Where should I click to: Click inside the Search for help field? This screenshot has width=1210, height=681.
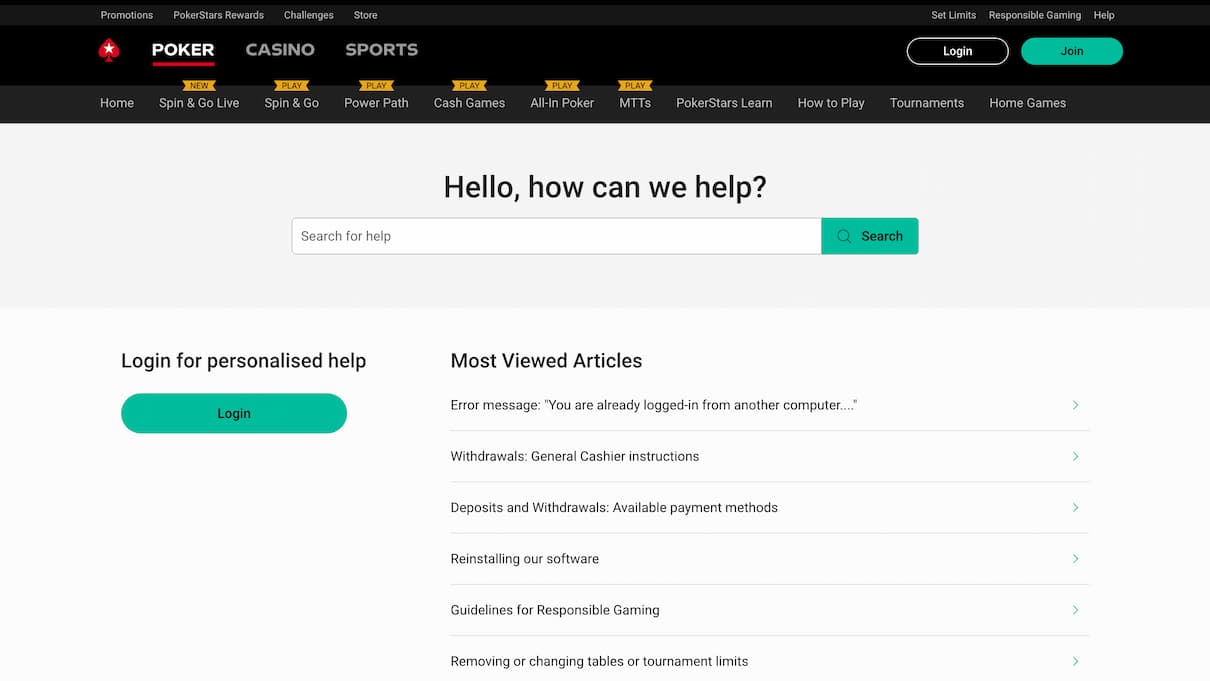[x=556, y=236]
